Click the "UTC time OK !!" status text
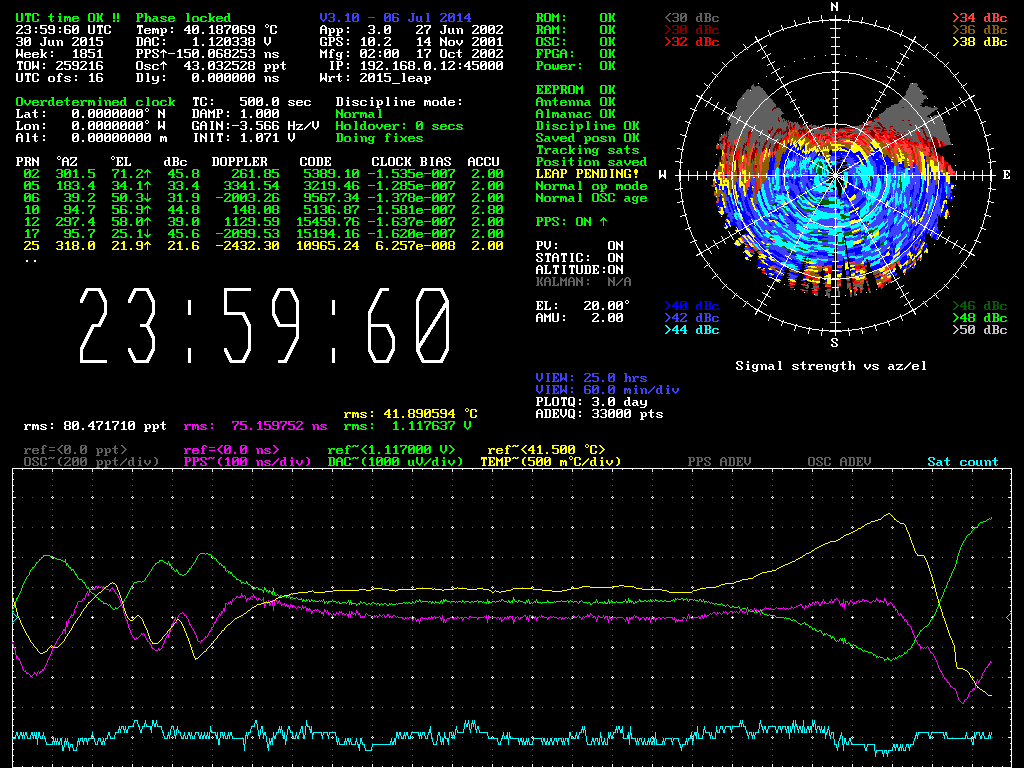This screenshot has width=1024, height=768. [x=67, y=18]
